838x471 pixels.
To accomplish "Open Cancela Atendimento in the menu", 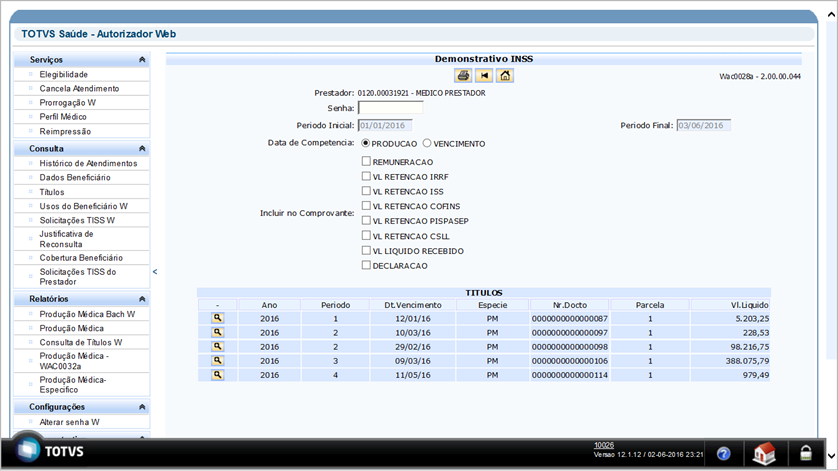I will click(79, 88).
